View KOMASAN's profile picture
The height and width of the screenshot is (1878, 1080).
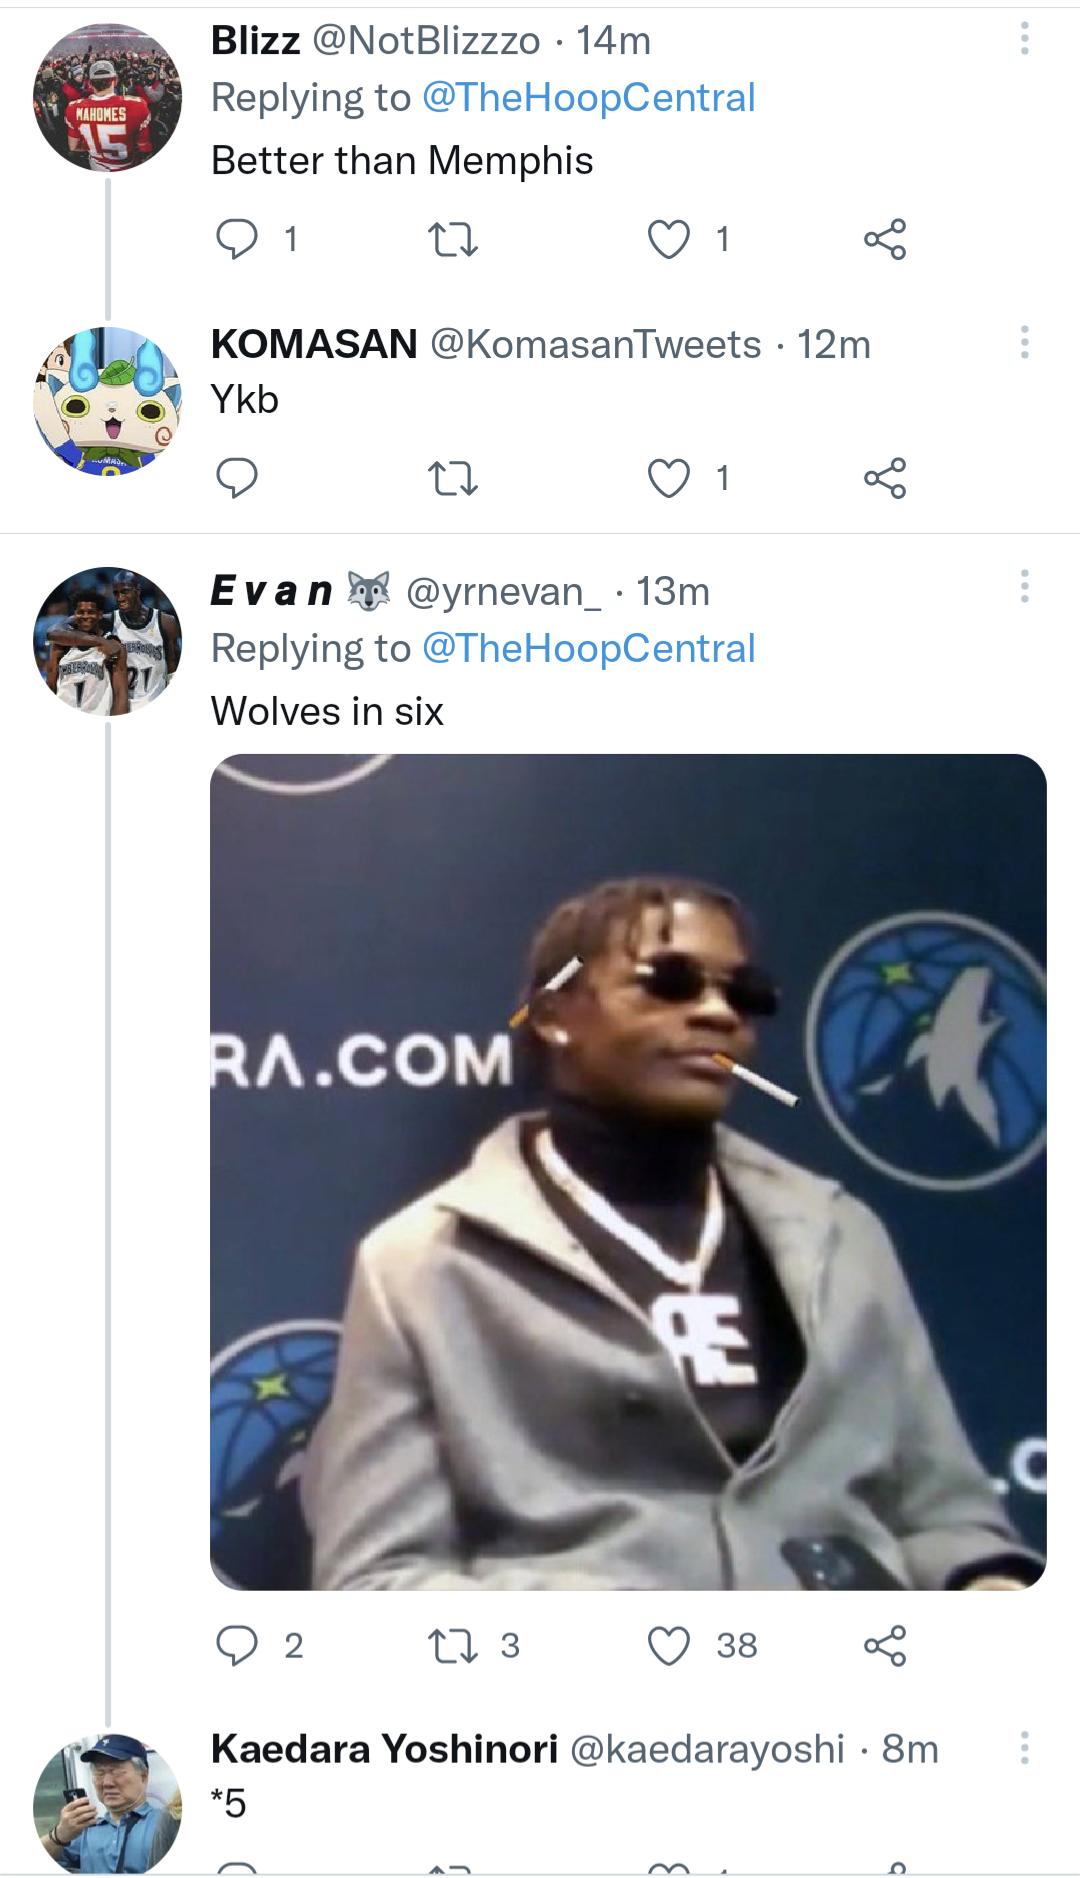108,401
